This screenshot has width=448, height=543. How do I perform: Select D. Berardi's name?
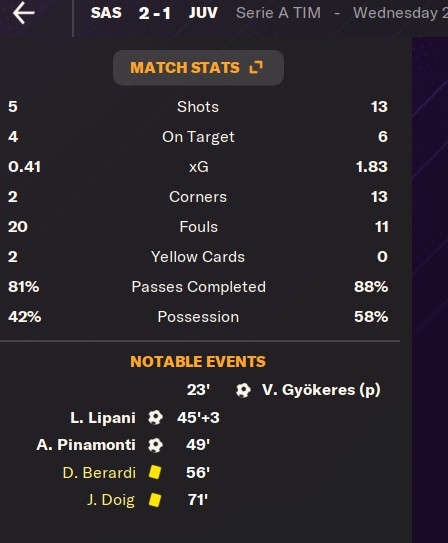(x=99, y=473)
